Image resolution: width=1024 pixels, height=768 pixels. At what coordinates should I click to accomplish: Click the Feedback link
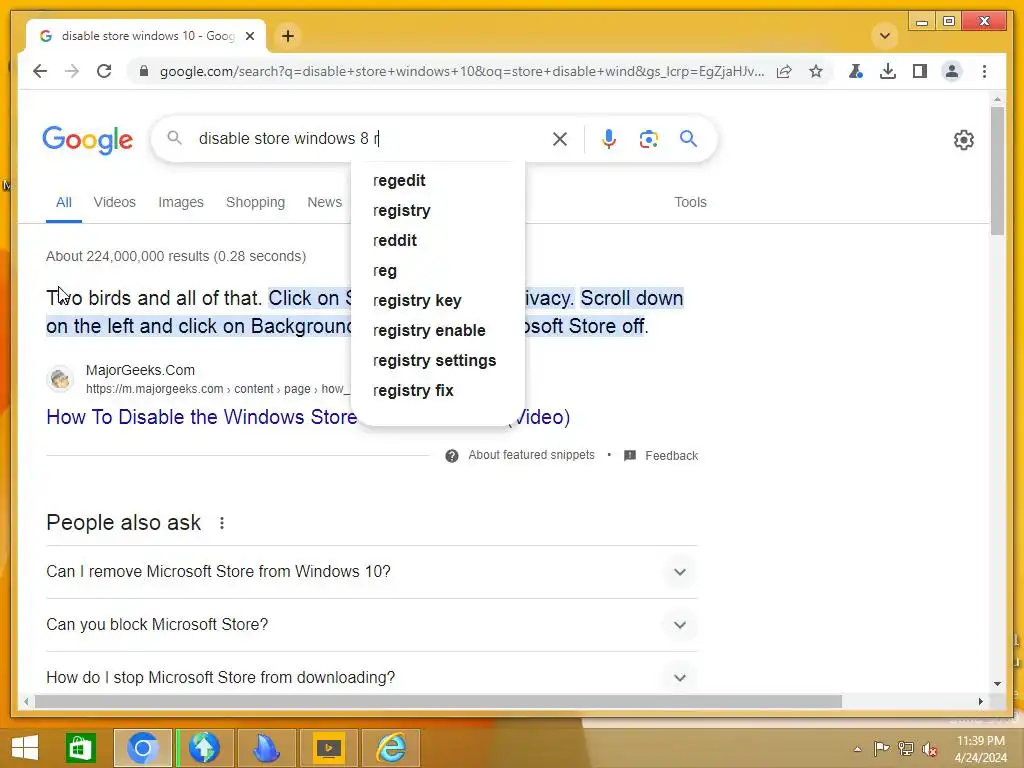pyautogui.click(x=671, y=456)
